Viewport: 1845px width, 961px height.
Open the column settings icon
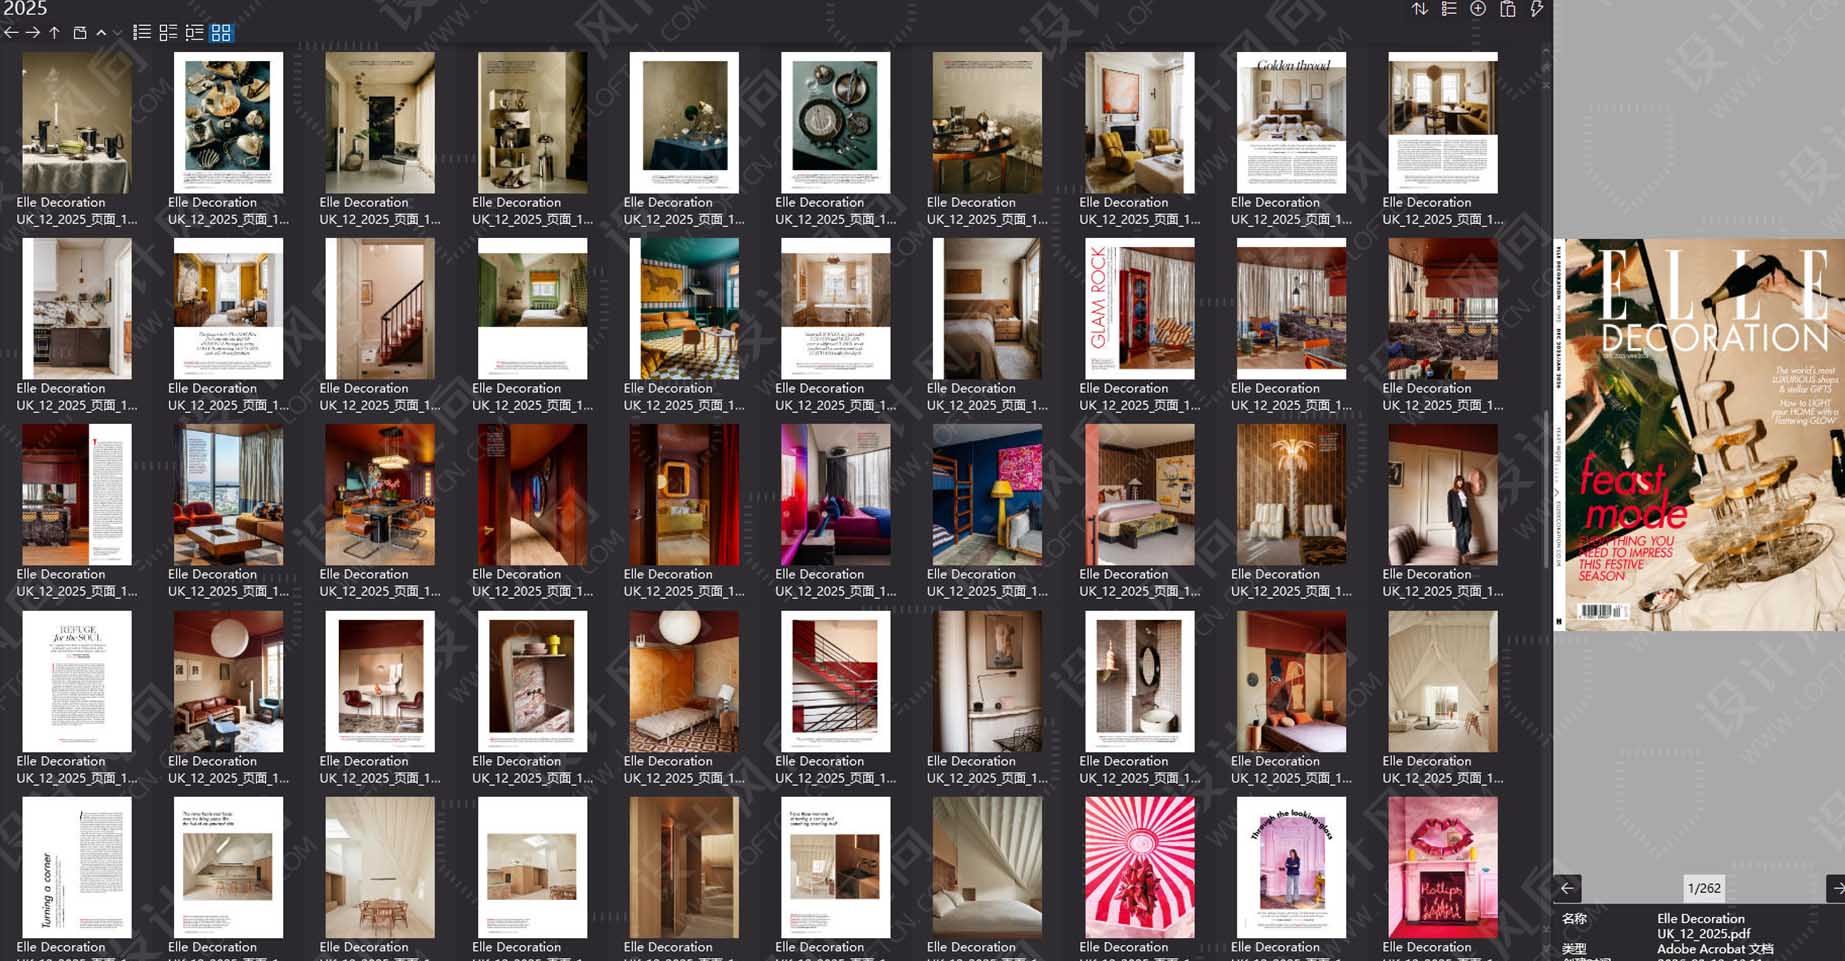point(1447,10)
